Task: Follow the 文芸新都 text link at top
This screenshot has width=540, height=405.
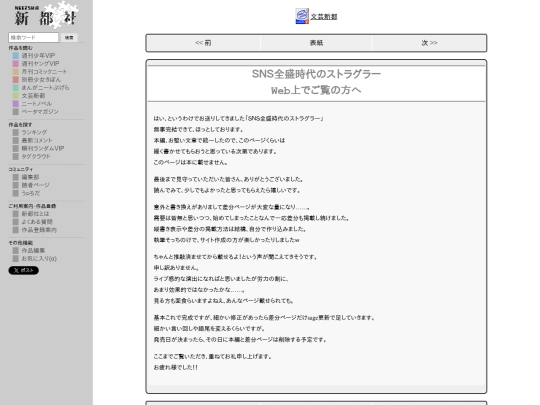Action: [x=324, y=17]
